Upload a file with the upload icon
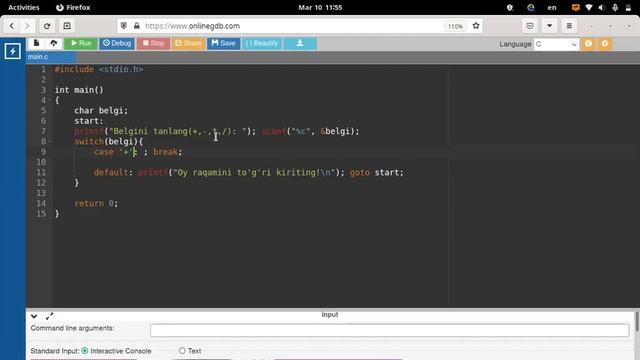The image size is (640, 360). point(53,43)
